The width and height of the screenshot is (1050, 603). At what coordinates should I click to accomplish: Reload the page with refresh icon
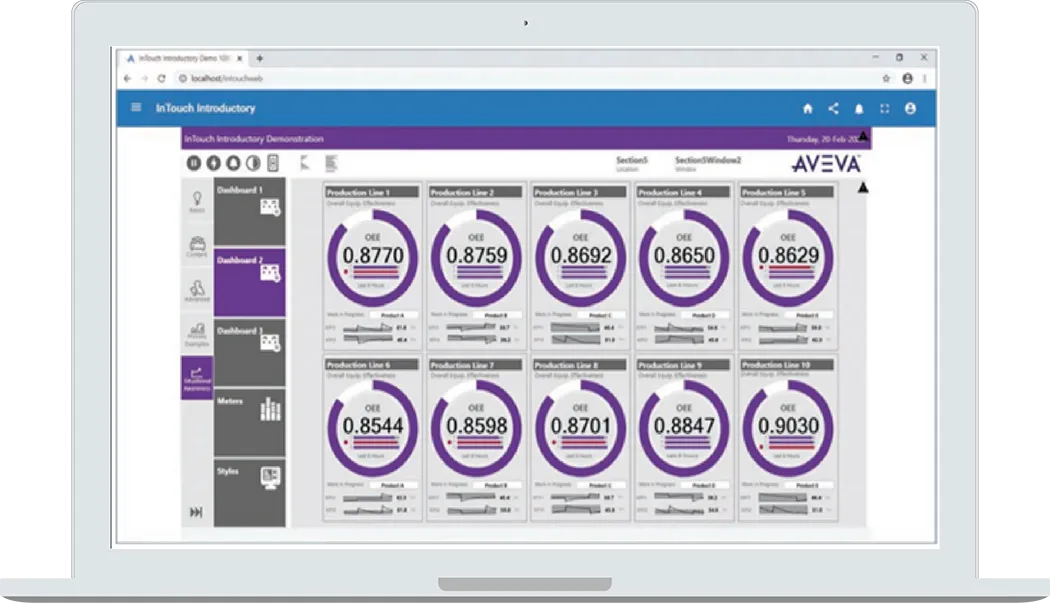pos(161,78)
